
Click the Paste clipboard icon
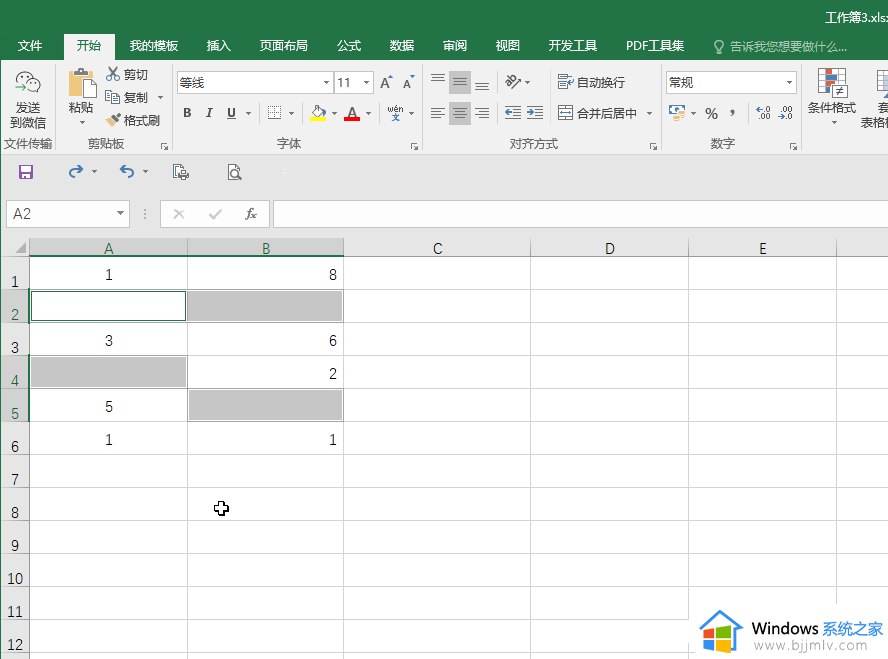(81, 86)
